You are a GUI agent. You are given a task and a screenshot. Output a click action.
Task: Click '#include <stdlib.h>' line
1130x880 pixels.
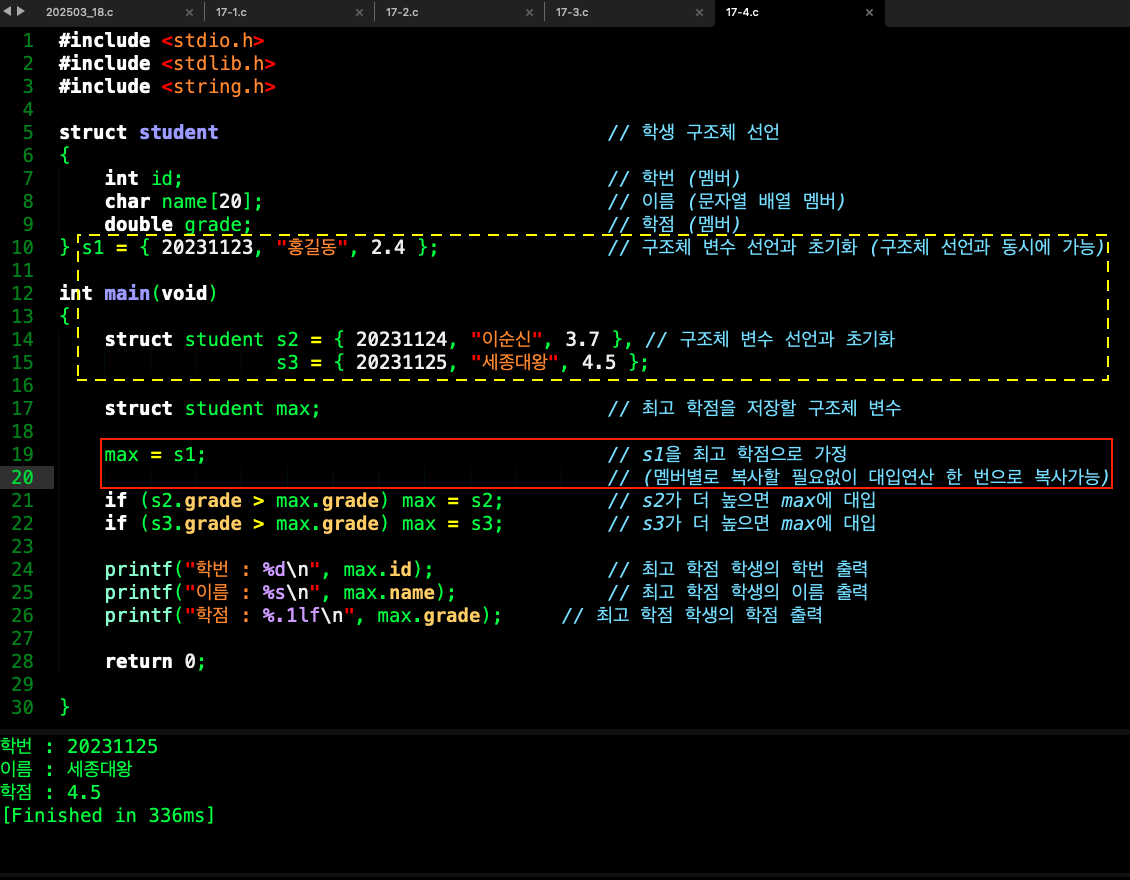click(x=167, y=63)
